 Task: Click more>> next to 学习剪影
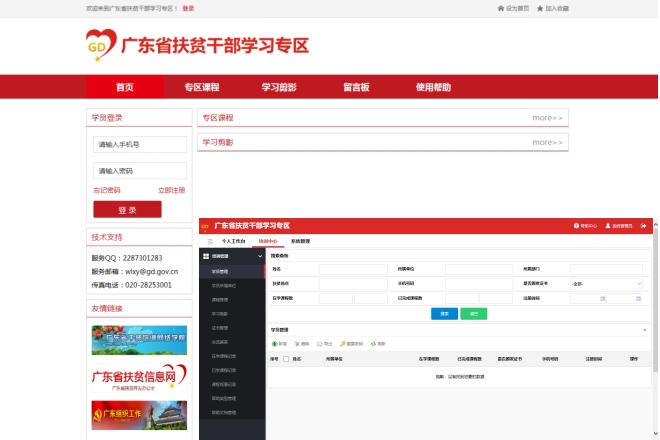(547, 142)
